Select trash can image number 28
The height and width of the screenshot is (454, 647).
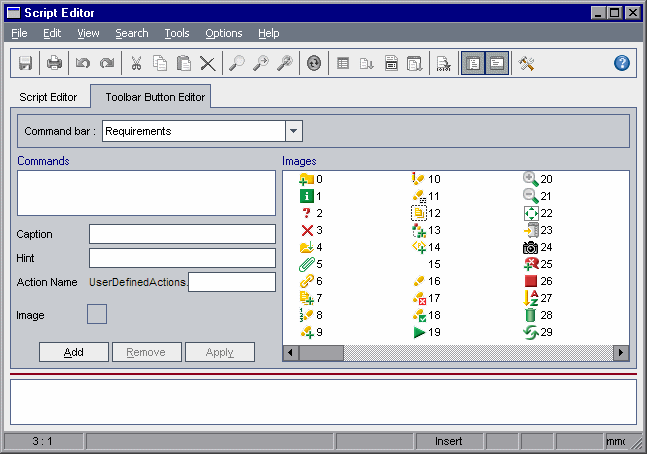tap(531, 315)
